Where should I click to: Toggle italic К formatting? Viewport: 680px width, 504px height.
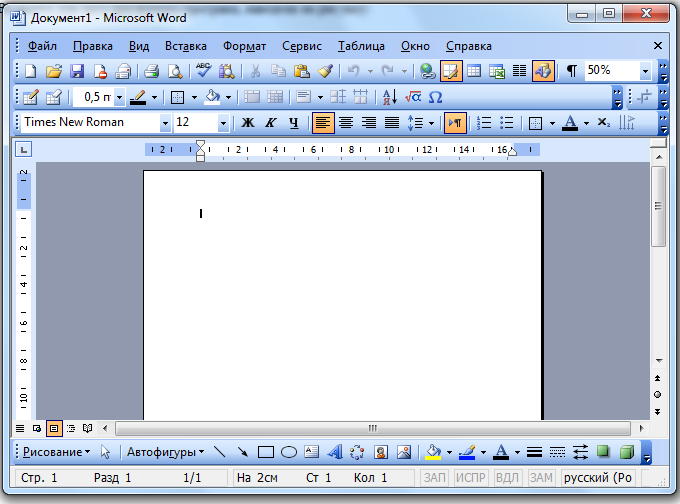tap(271, 123)
